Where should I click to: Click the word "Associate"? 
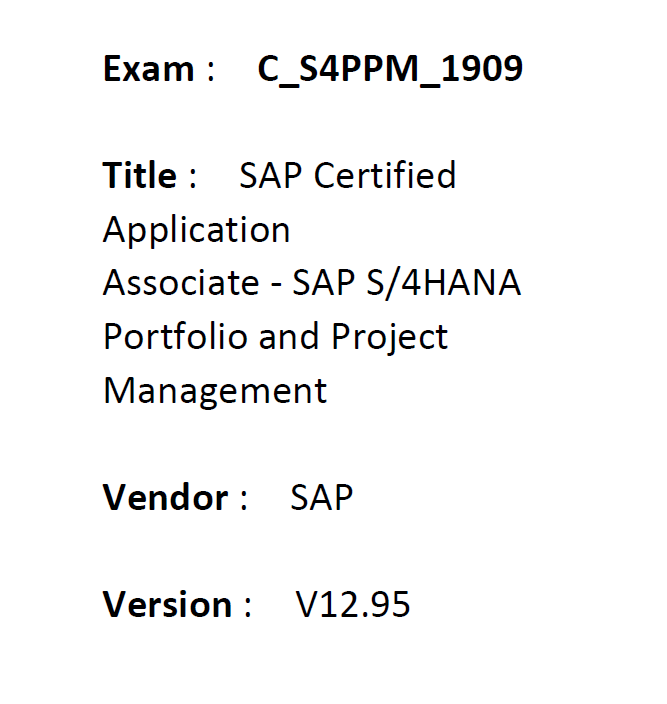click(x=180, y=283)
